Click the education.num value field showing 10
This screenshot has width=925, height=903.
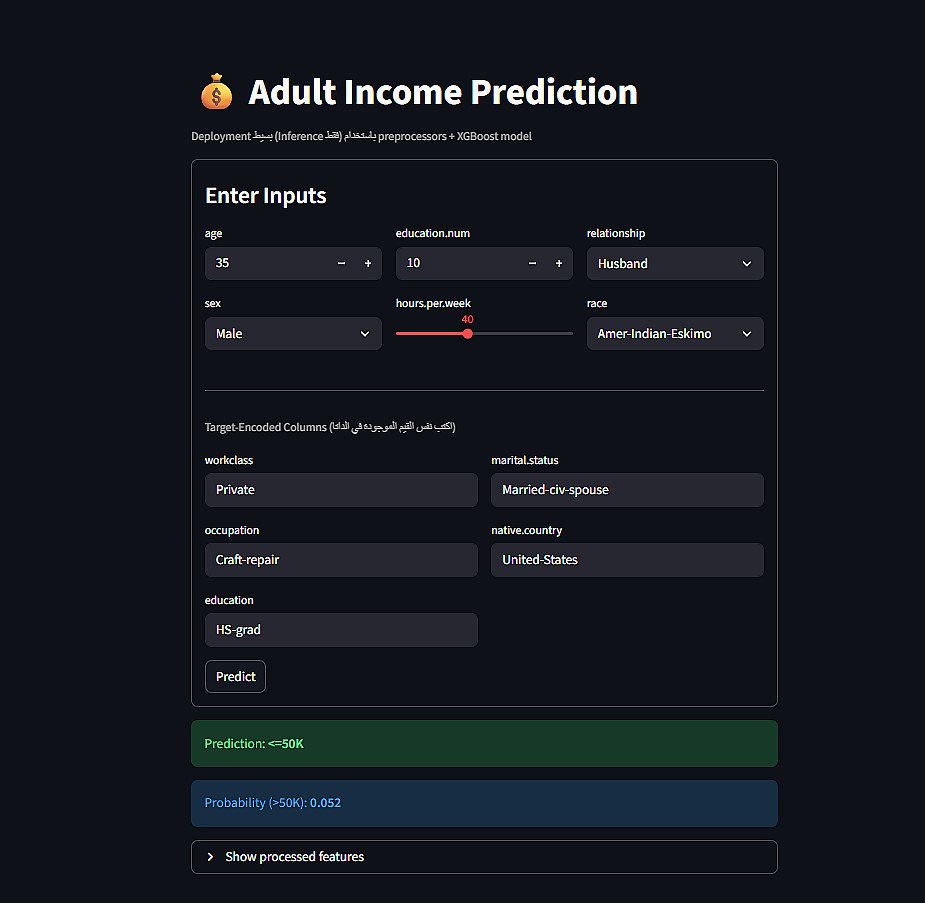click(x=457, y=264)
